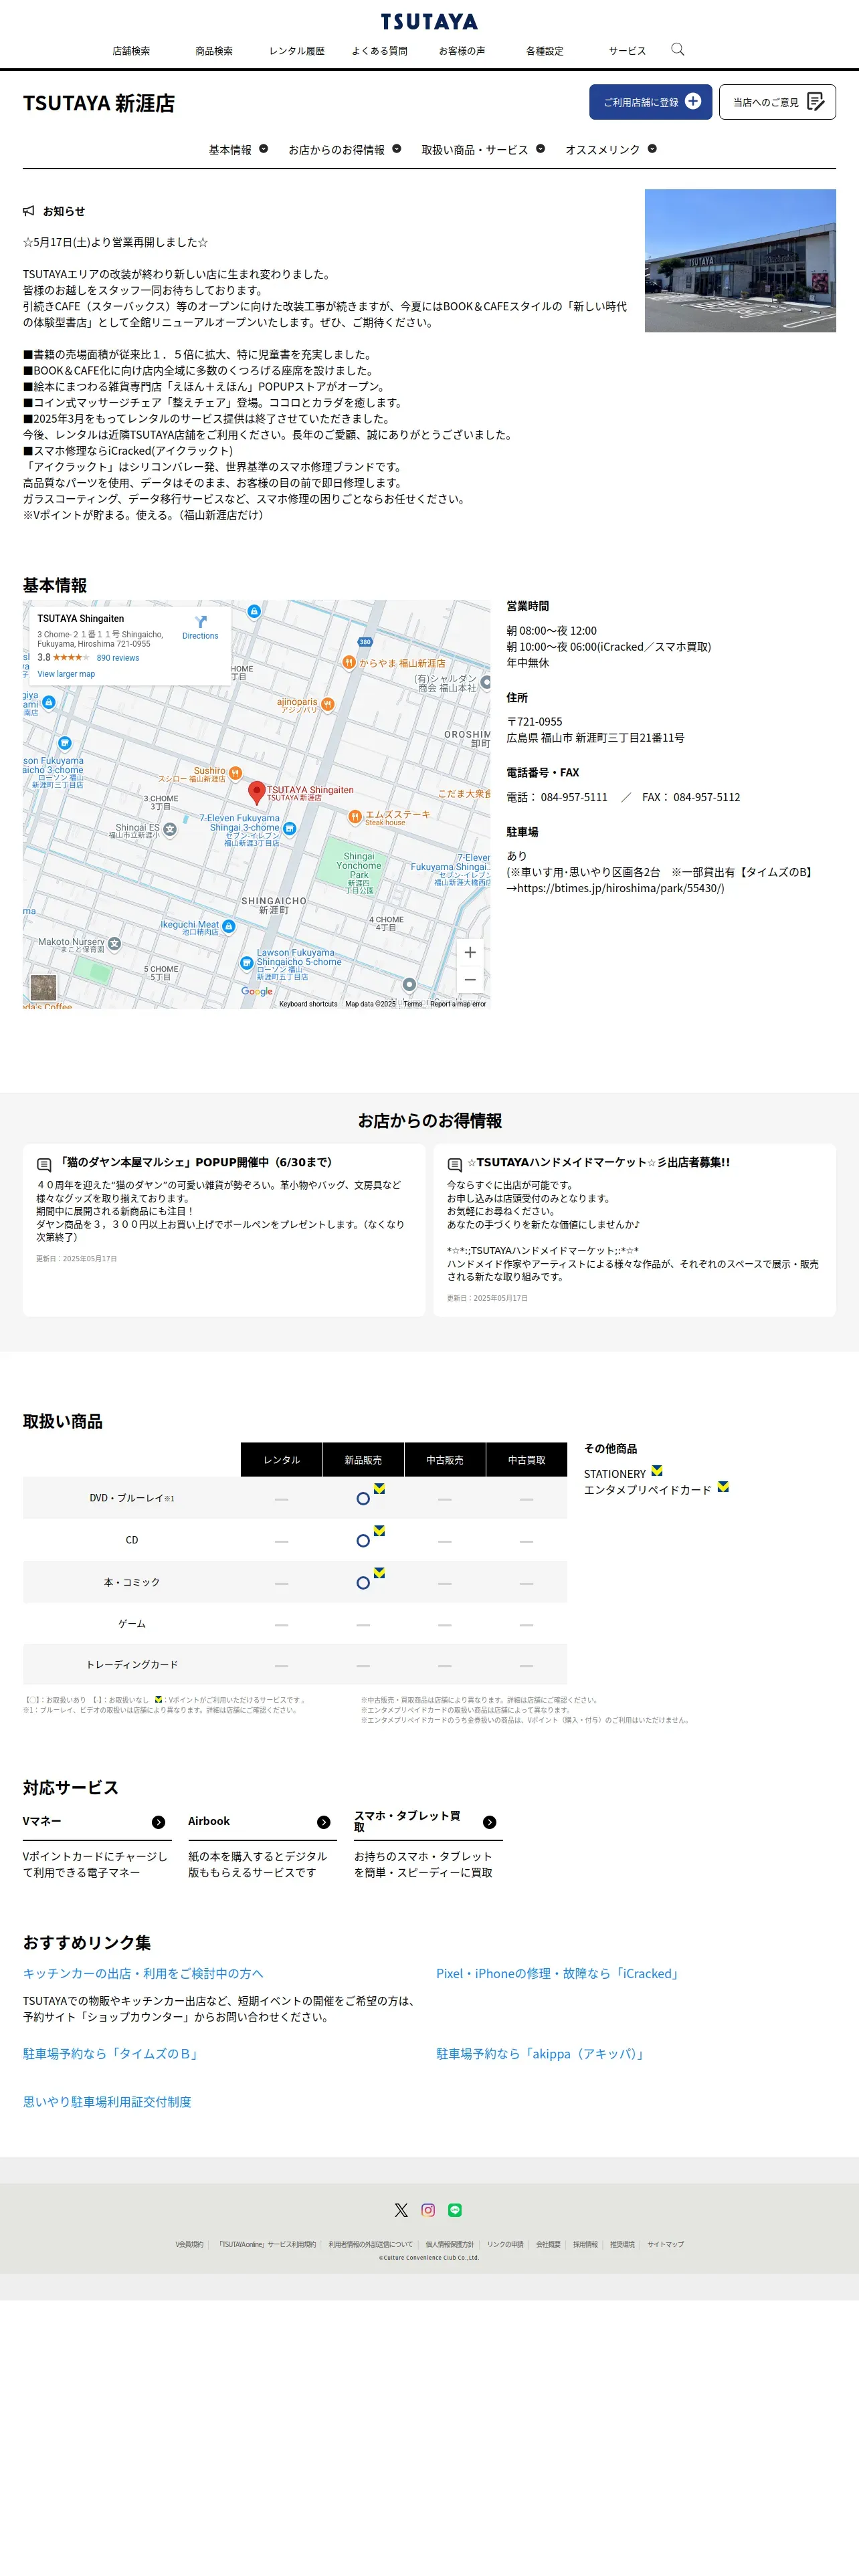This screenshot has width=859, height=2576.
Task: Click サイトマップ footer link
Action: (665, 2244)
